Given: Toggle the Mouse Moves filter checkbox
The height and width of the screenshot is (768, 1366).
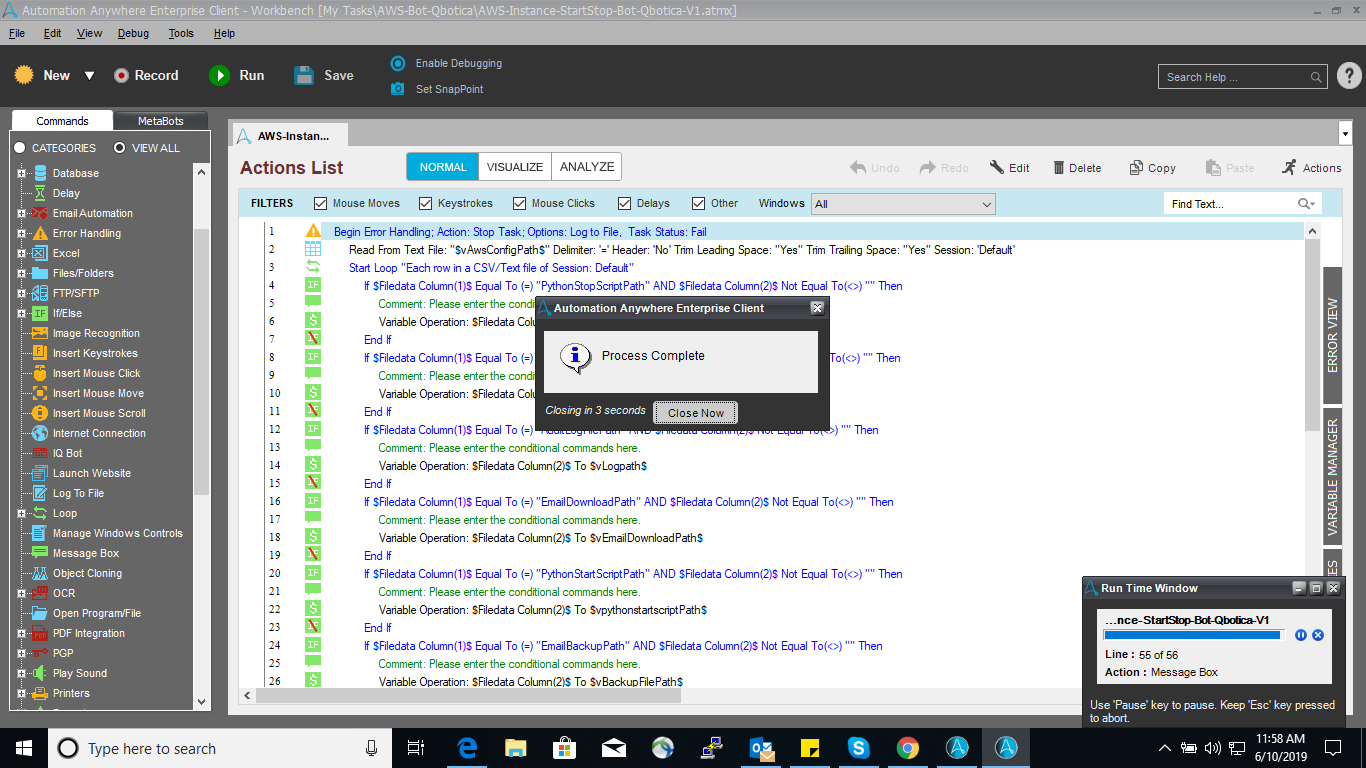Looking at the screenshot, I should tap(321, 203).
